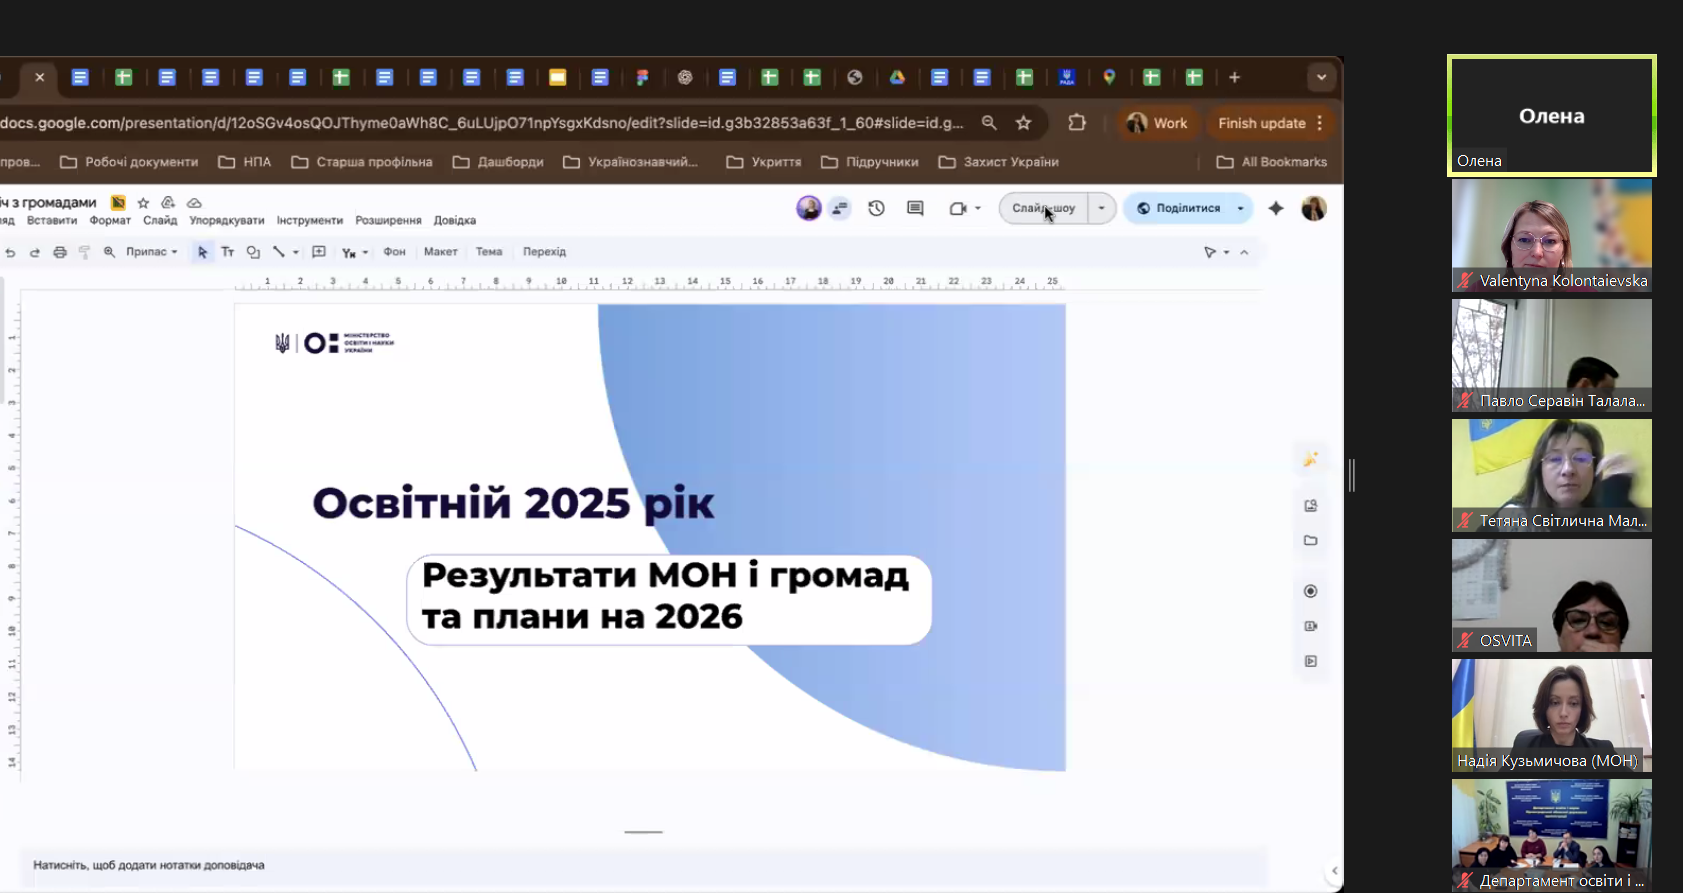
Task: Show the side panel arrow
Action: (x=1334, y=870)
